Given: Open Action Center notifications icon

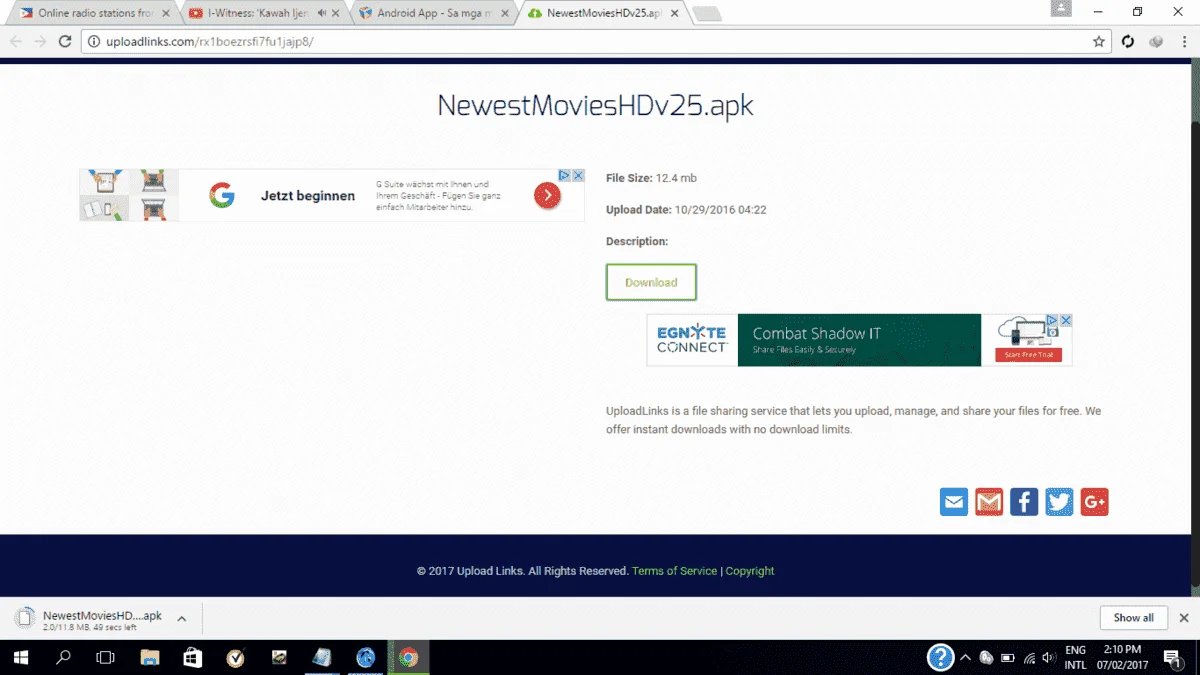Looking at the screenshot, I should click(x=1171, y=657).
